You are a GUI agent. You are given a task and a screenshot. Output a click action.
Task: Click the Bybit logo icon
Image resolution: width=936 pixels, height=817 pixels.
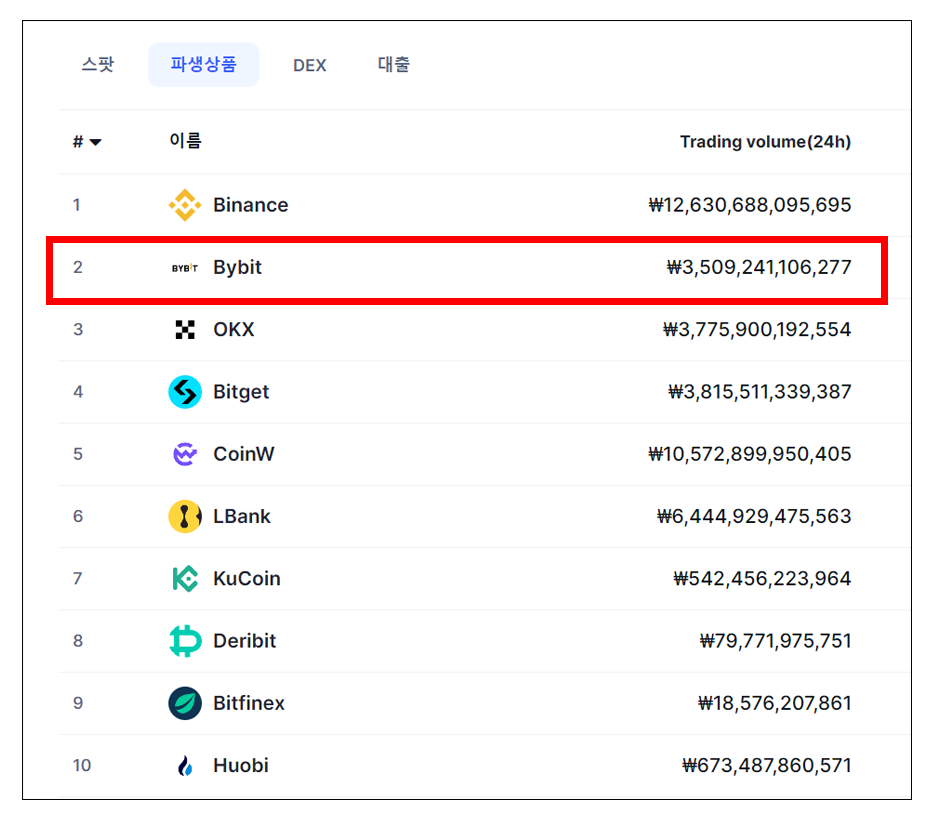point(185,268)
